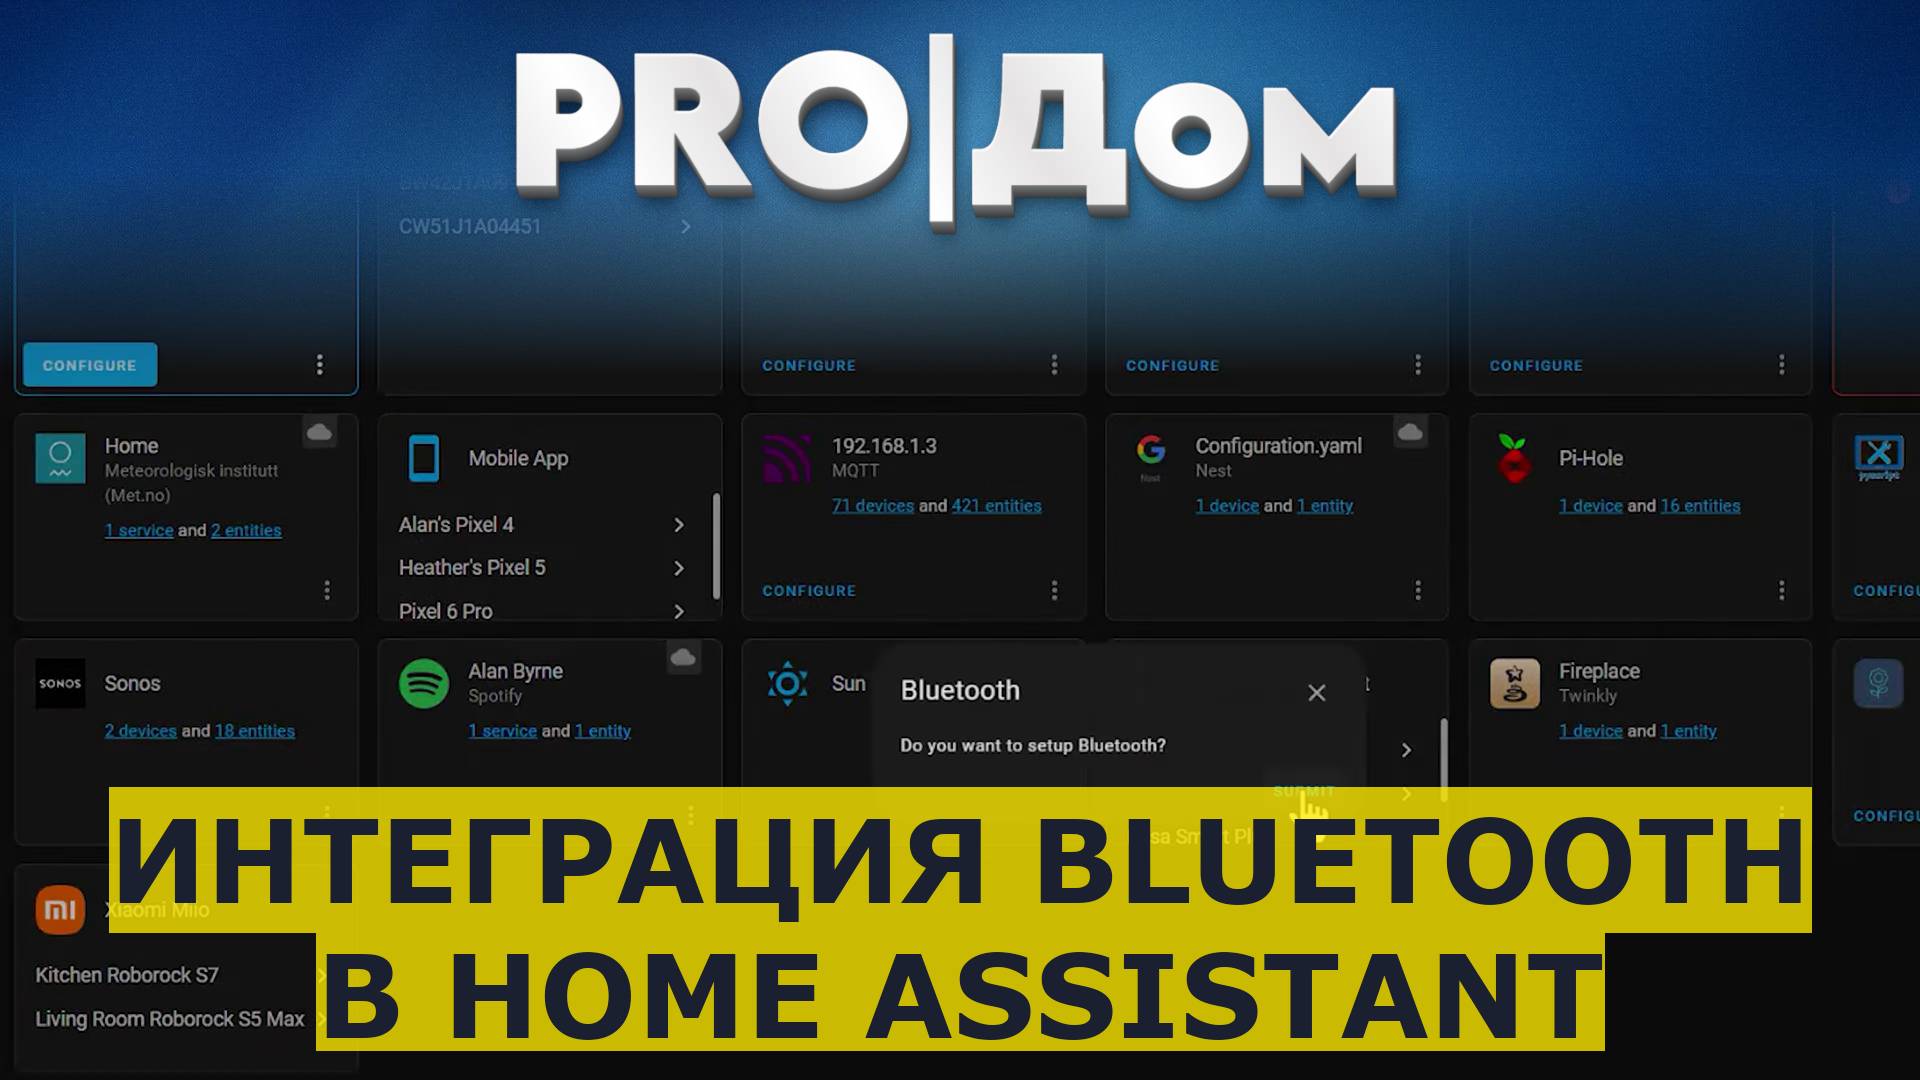Click CONFIGURE button for first integration
Viewport: 1920px width, 1080px height.
pos(86,364)
